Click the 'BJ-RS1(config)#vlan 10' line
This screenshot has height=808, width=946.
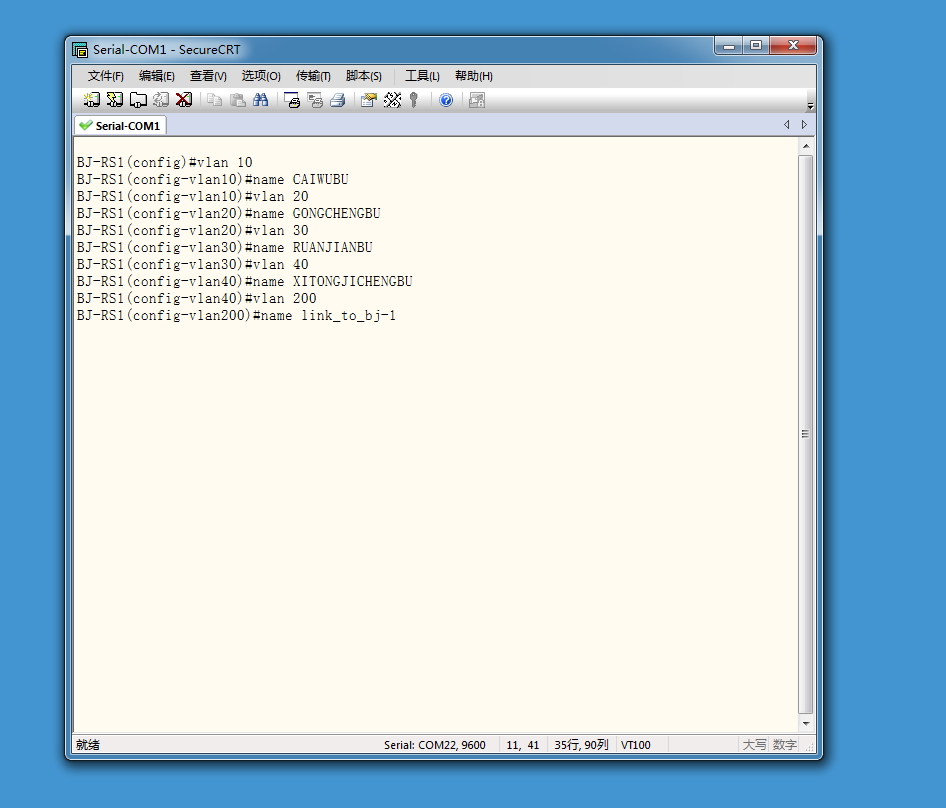coord(165,162)
